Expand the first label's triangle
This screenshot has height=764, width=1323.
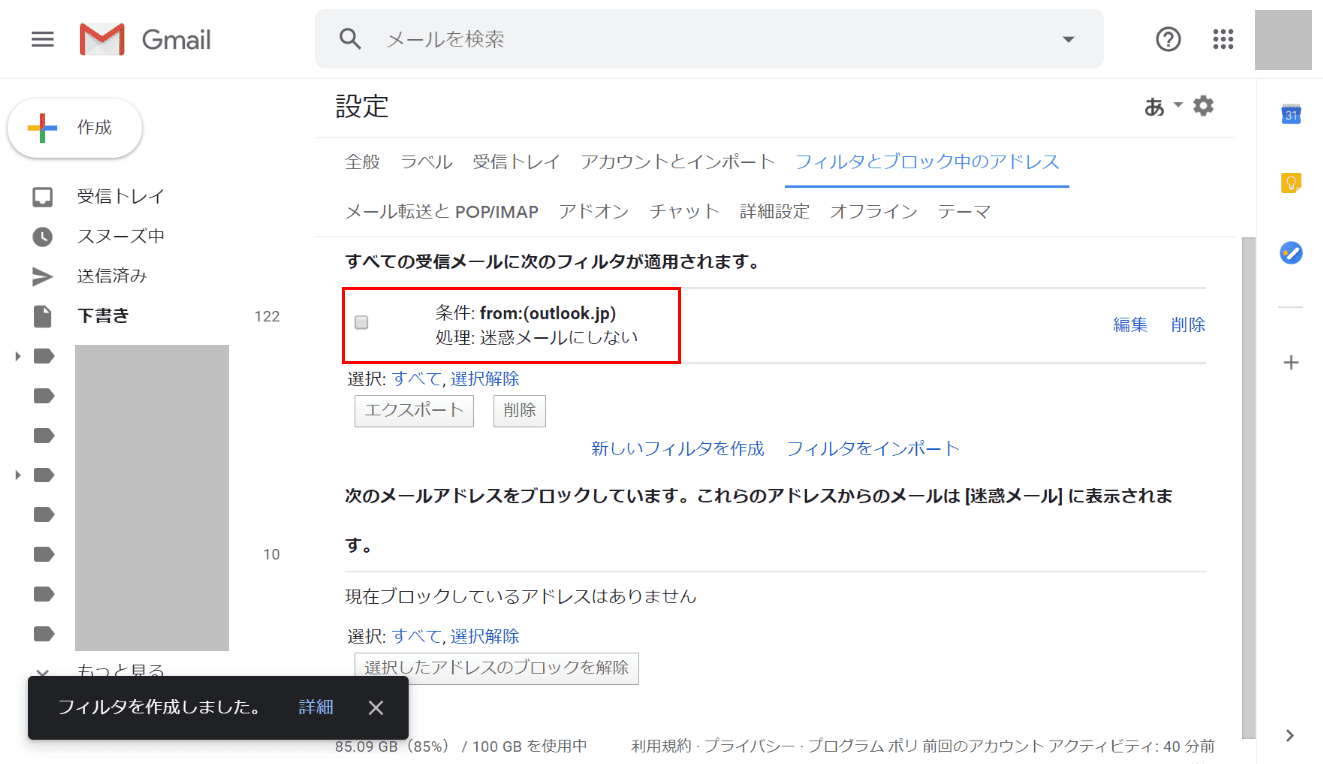point(17,356)
